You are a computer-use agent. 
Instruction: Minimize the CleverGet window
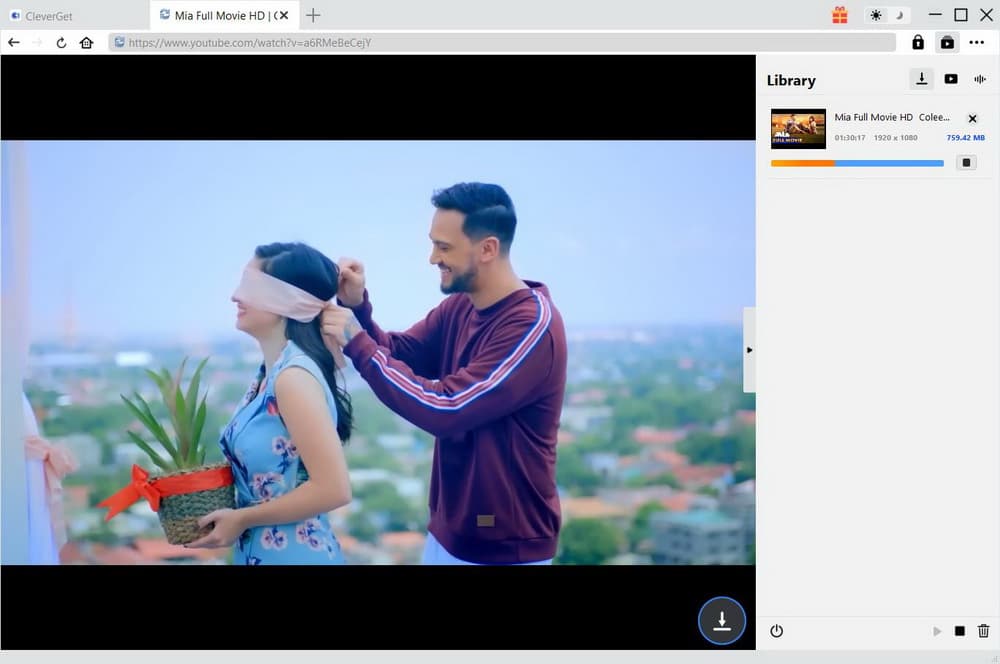[x=935, y=15]
